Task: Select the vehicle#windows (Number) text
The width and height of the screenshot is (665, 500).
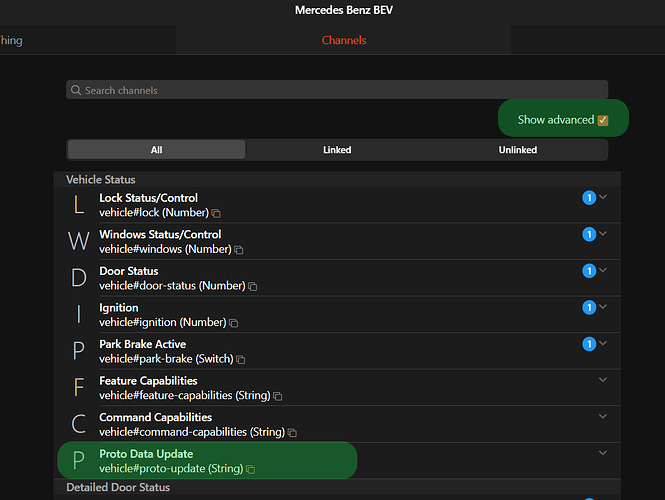Action: click(x=165, y=249)
